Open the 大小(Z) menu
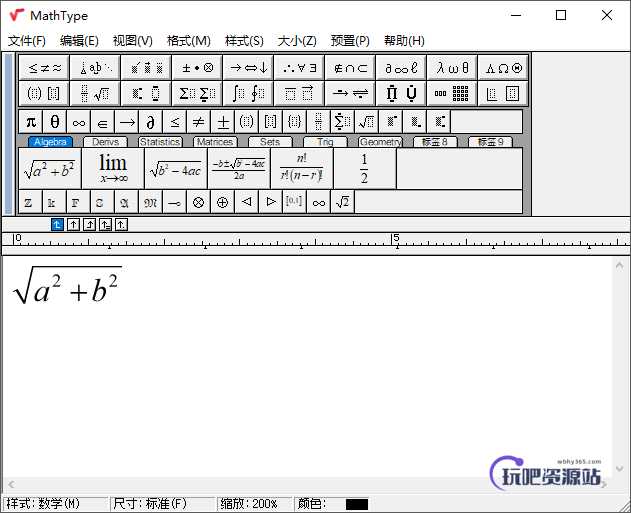631x513 pixels. pyautogui.click(x=297, y=41)
